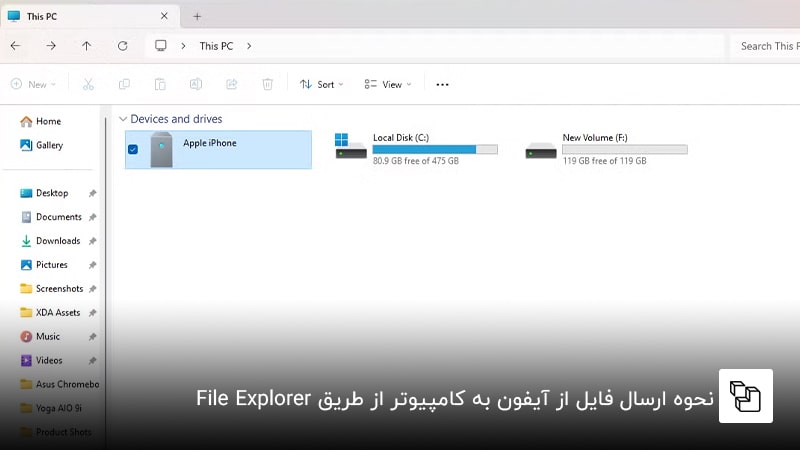Open Gallery in the sidebar
The width and height of the screenshot is (800, 450).
41,145
